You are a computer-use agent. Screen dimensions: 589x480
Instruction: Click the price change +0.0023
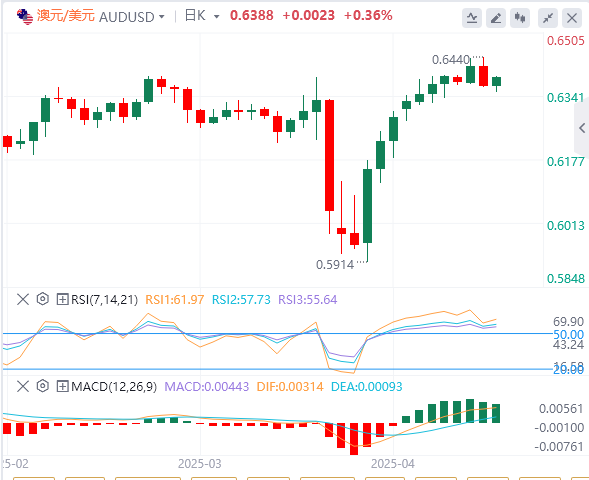click(x=308, y=15)
